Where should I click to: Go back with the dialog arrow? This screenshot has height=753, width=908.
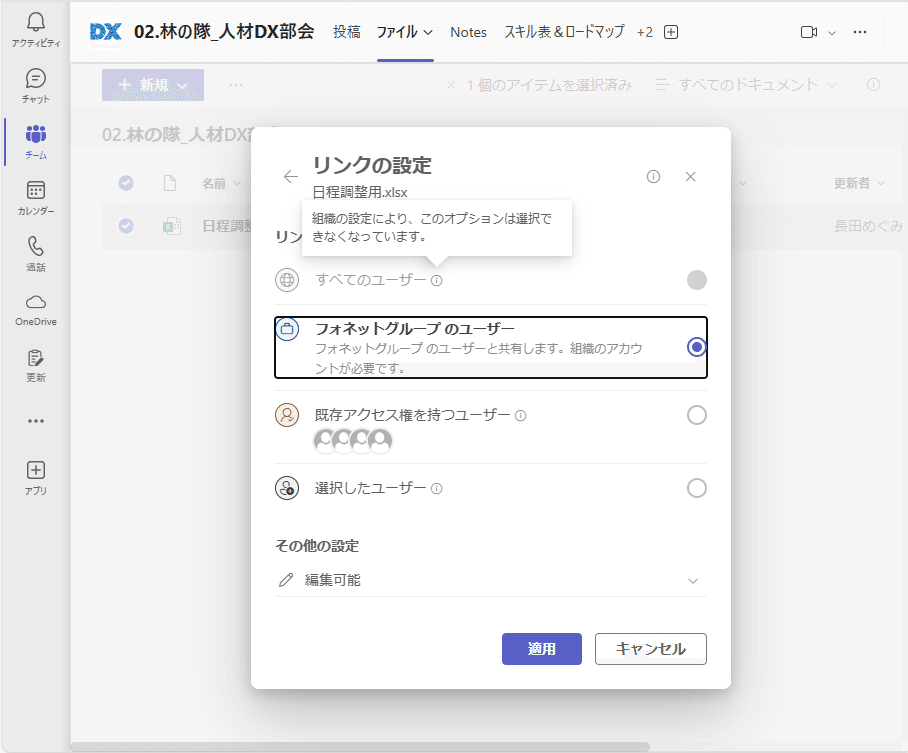click(291, 177)
